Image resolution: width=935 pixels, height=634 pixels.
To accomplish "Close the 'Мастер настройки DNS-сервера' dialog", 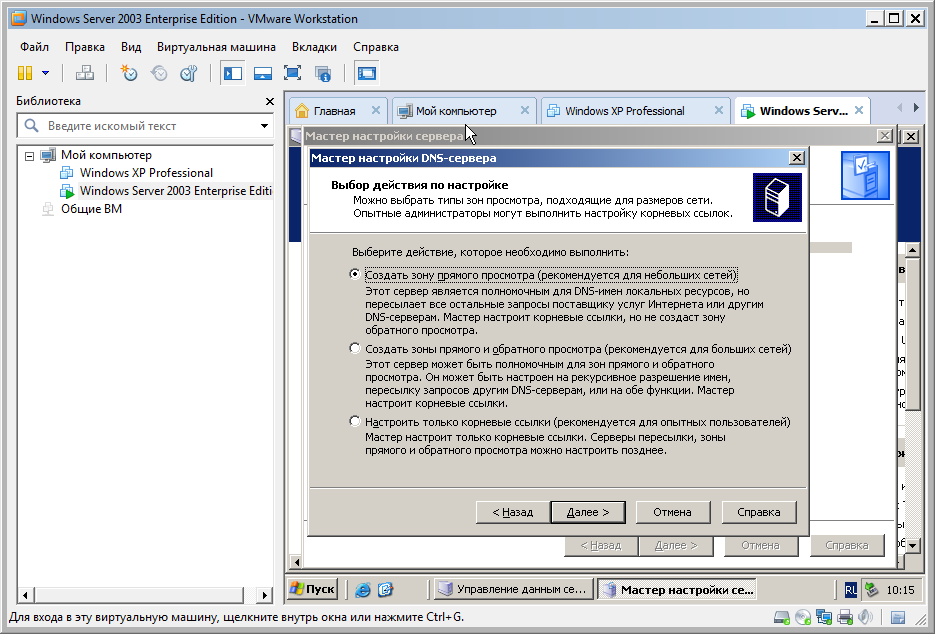I will pos(797,158).
